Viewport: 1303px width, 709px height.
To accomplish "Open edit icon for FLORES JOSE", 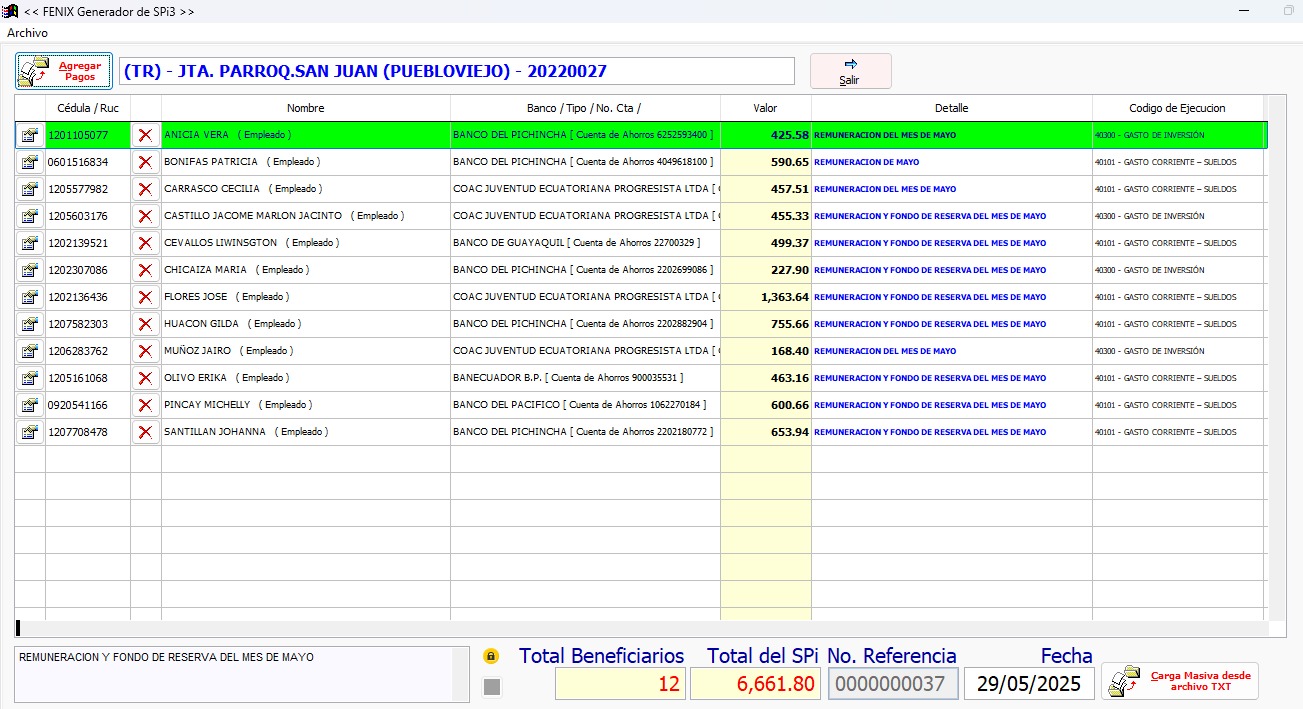I will click(30, 297).
